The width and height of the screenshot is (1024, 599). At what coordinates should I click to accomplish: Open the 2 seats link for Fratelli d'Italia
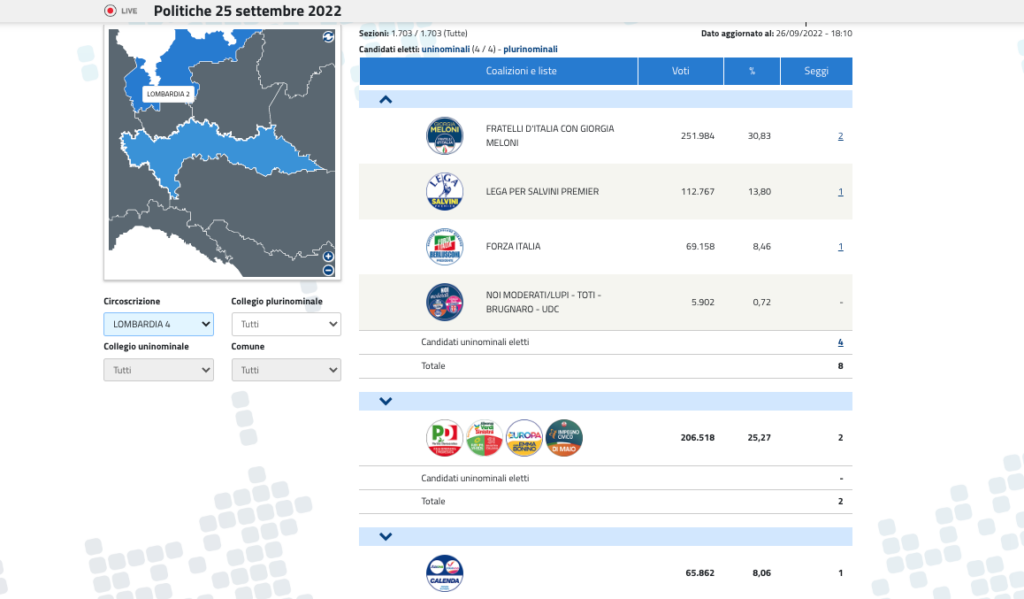pyautogui.click(x=840, y=136)
